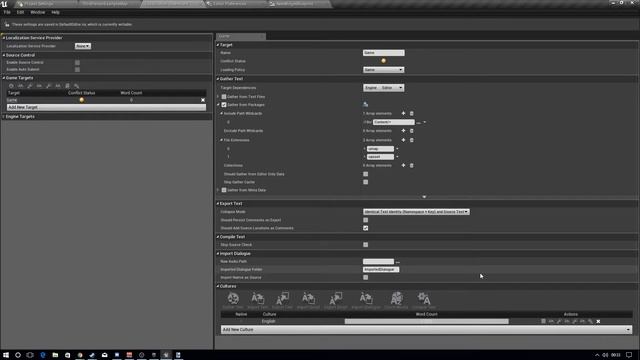Open Help menu
Image resolution: width=640 pixels, height=360 pixels.
click(56, 12)
